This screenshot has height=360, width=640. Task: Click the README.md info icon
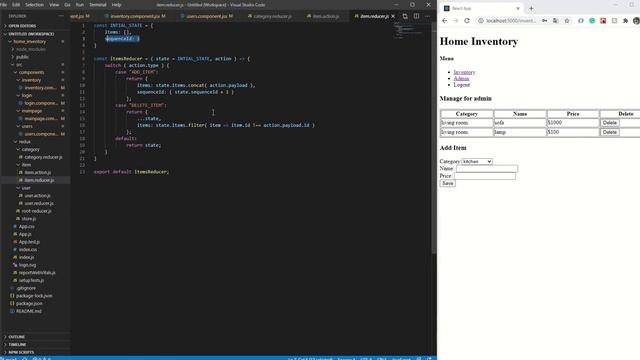(12, 311)
